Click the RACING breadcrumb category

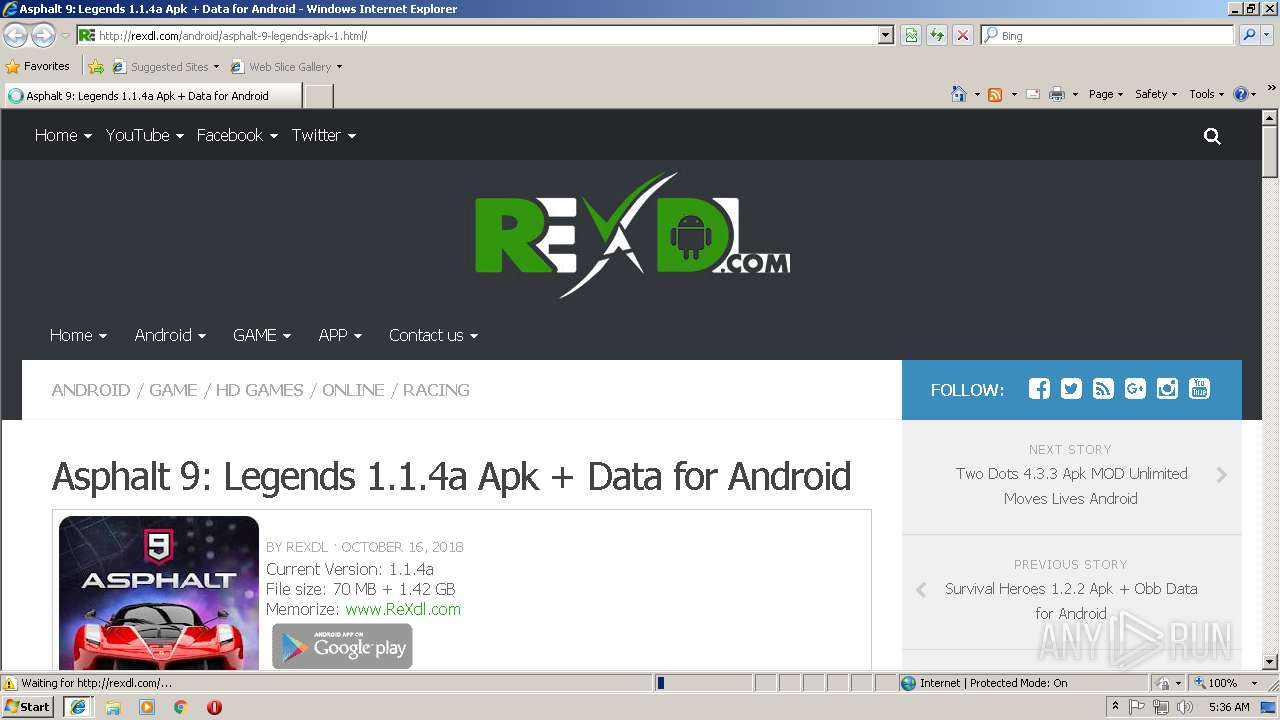(x=436, y=390)
